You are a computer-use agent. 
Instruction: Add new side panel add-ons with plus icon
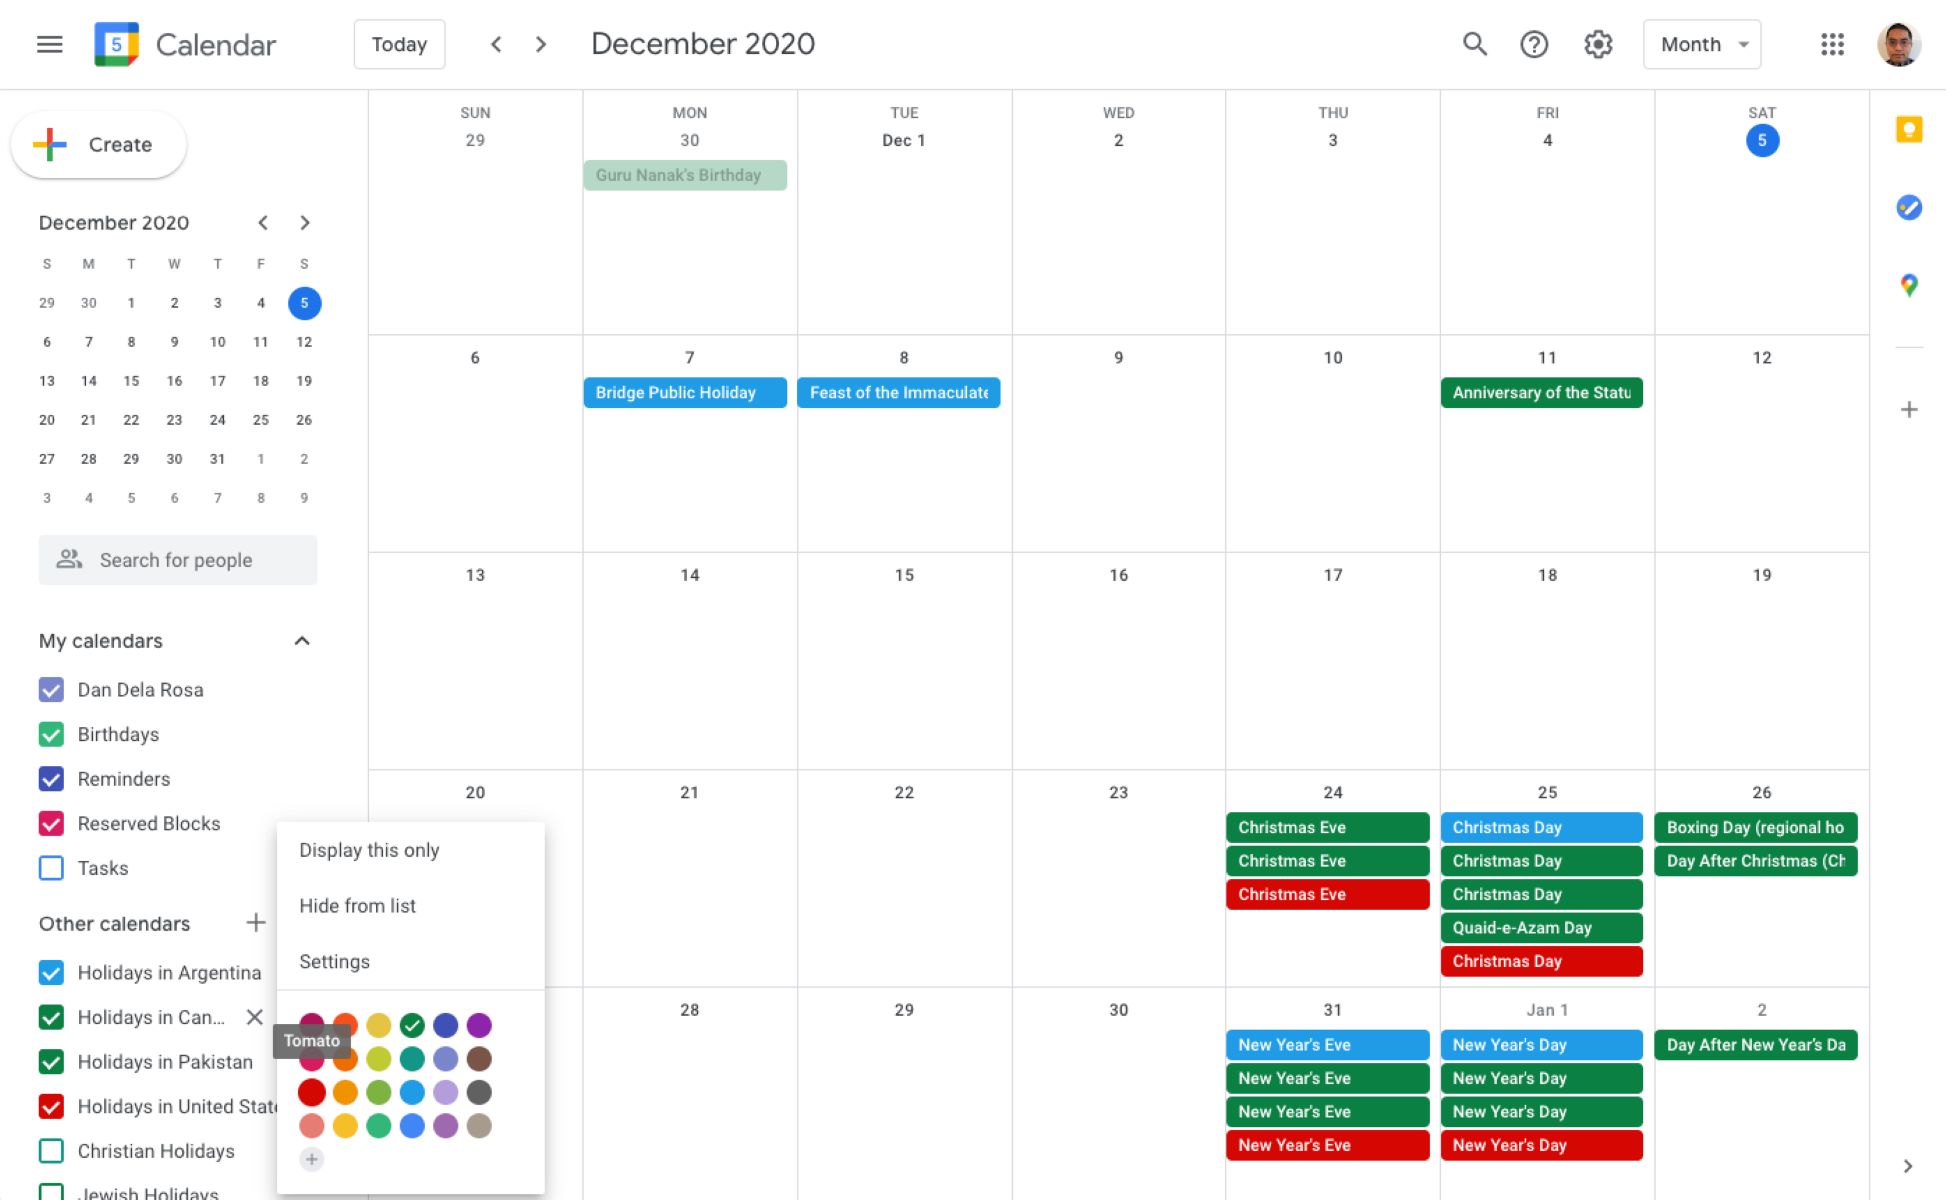click(1908, 408)
